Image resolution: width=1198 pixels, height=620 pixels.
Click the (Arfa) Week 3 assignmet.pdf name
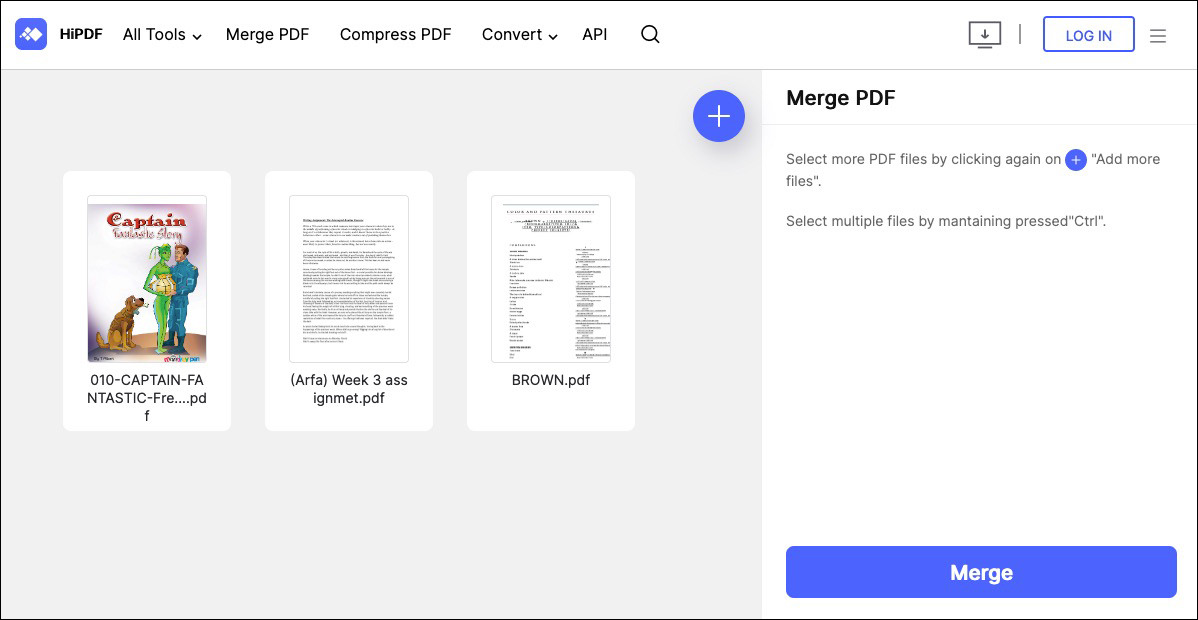(348, 389)
